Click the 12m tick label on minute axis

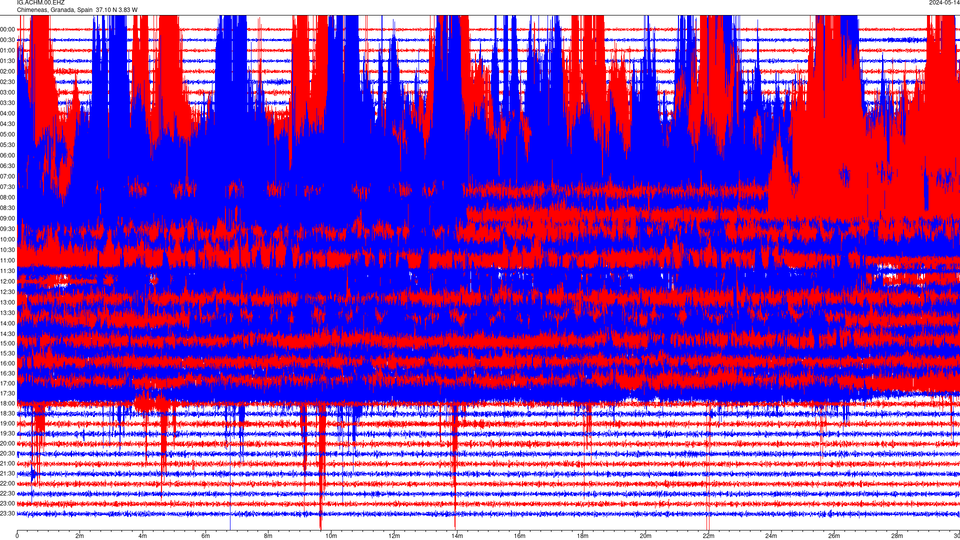(x=394, y=536)
